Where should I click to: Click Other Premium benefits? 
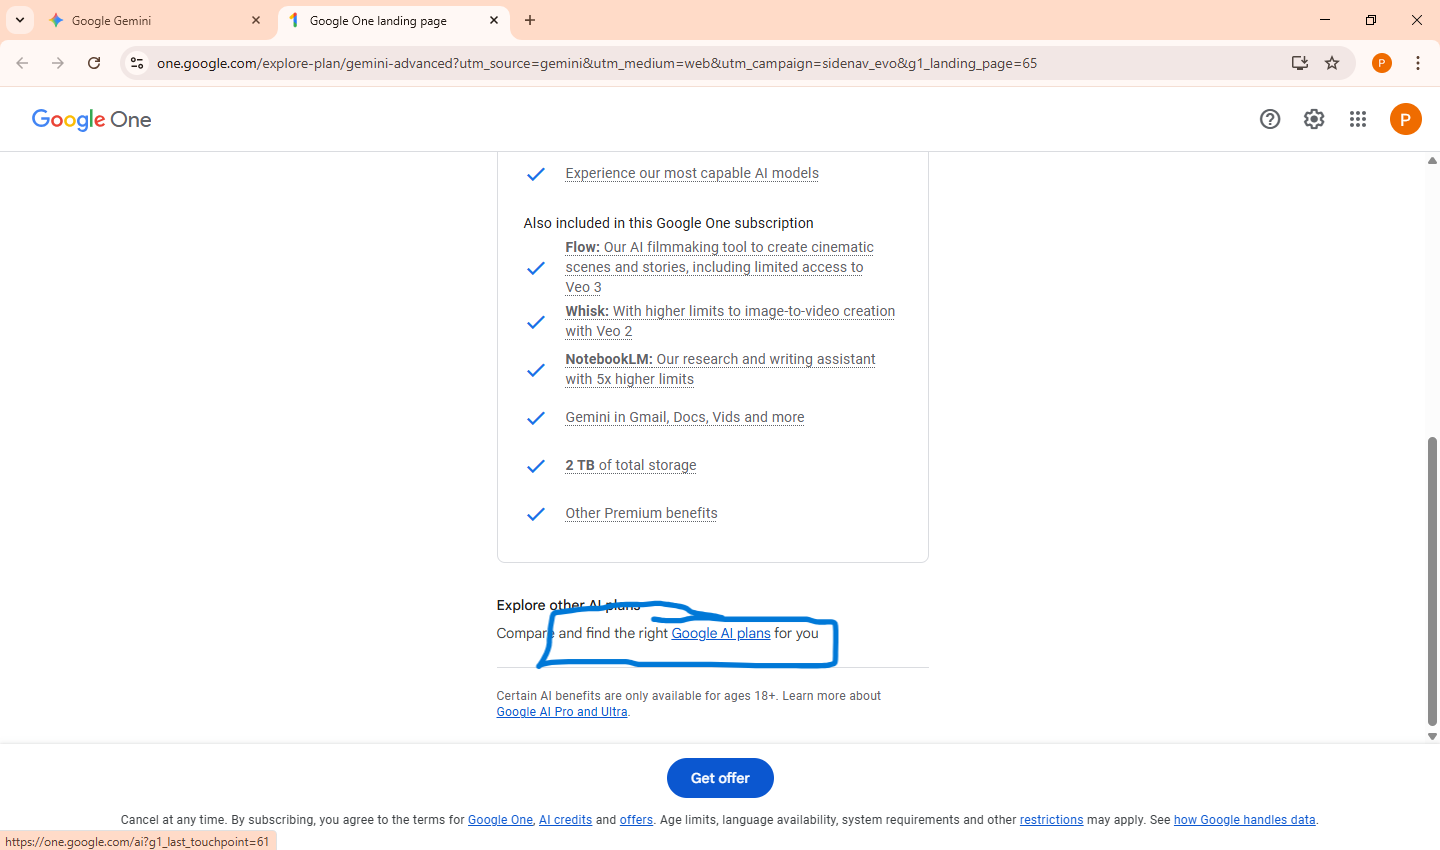click(641, 513)
